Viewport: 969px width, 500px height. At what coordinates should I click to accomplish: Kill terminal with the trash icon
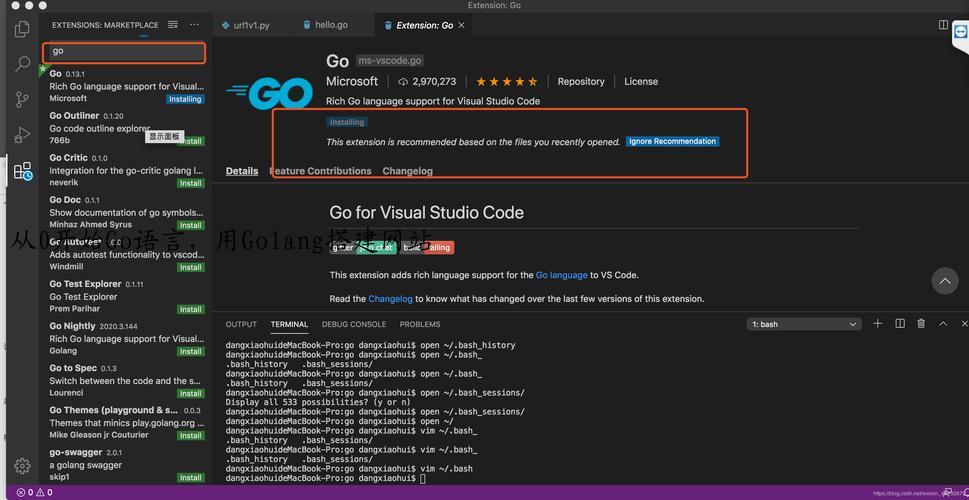pyautogui.click(x=921, y=324)
